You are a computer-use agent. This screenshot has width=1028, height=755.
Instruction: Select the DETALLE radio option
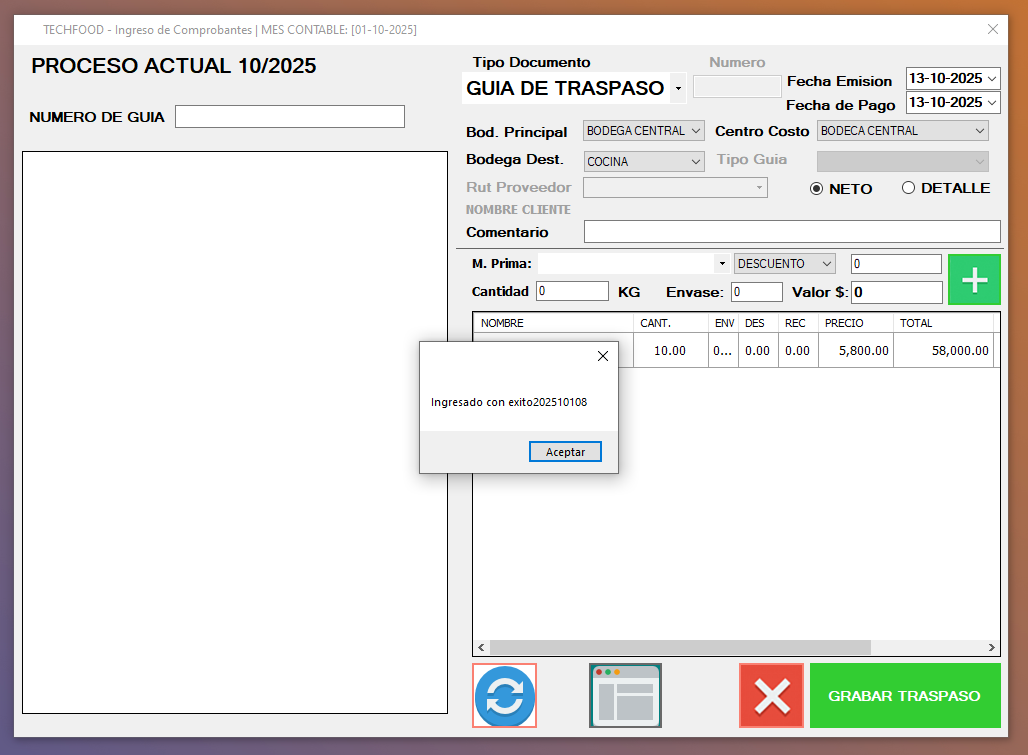[908, 188]
